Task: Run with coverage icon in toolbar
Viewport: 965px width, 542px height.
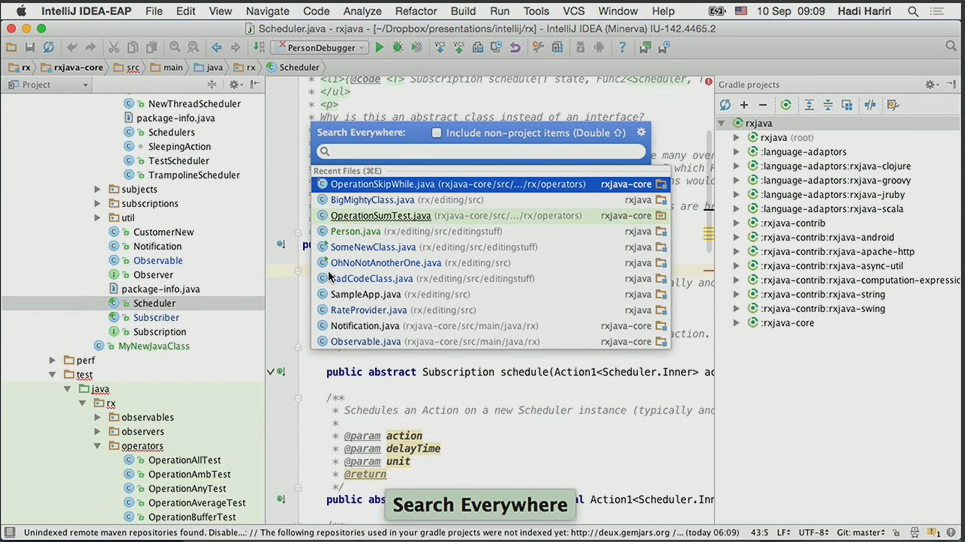Action: (417, 47)
